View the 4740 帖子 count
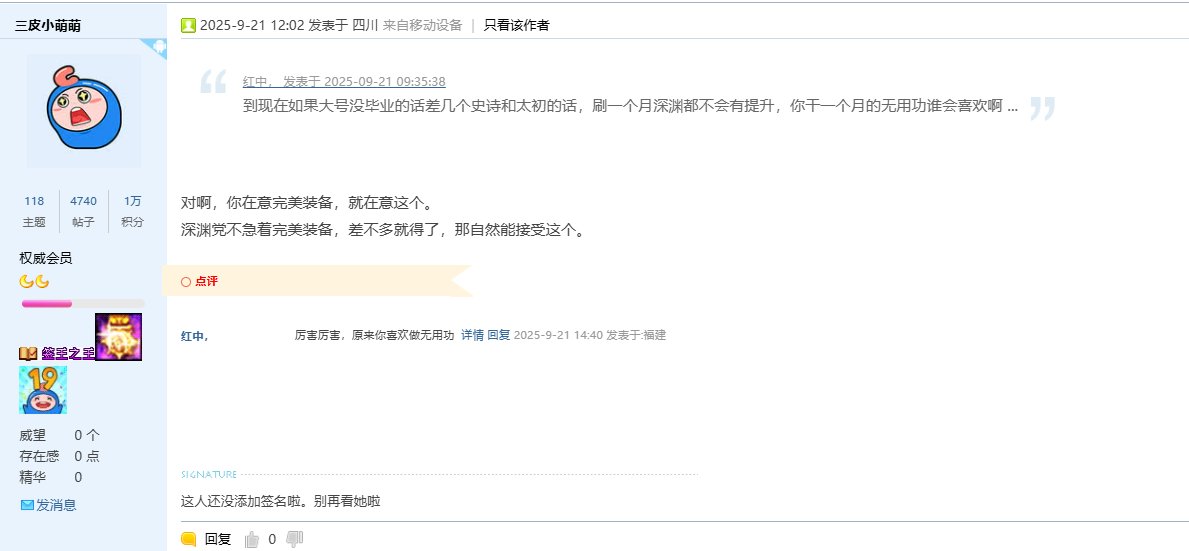The image size is (1189, 551). 84,201
